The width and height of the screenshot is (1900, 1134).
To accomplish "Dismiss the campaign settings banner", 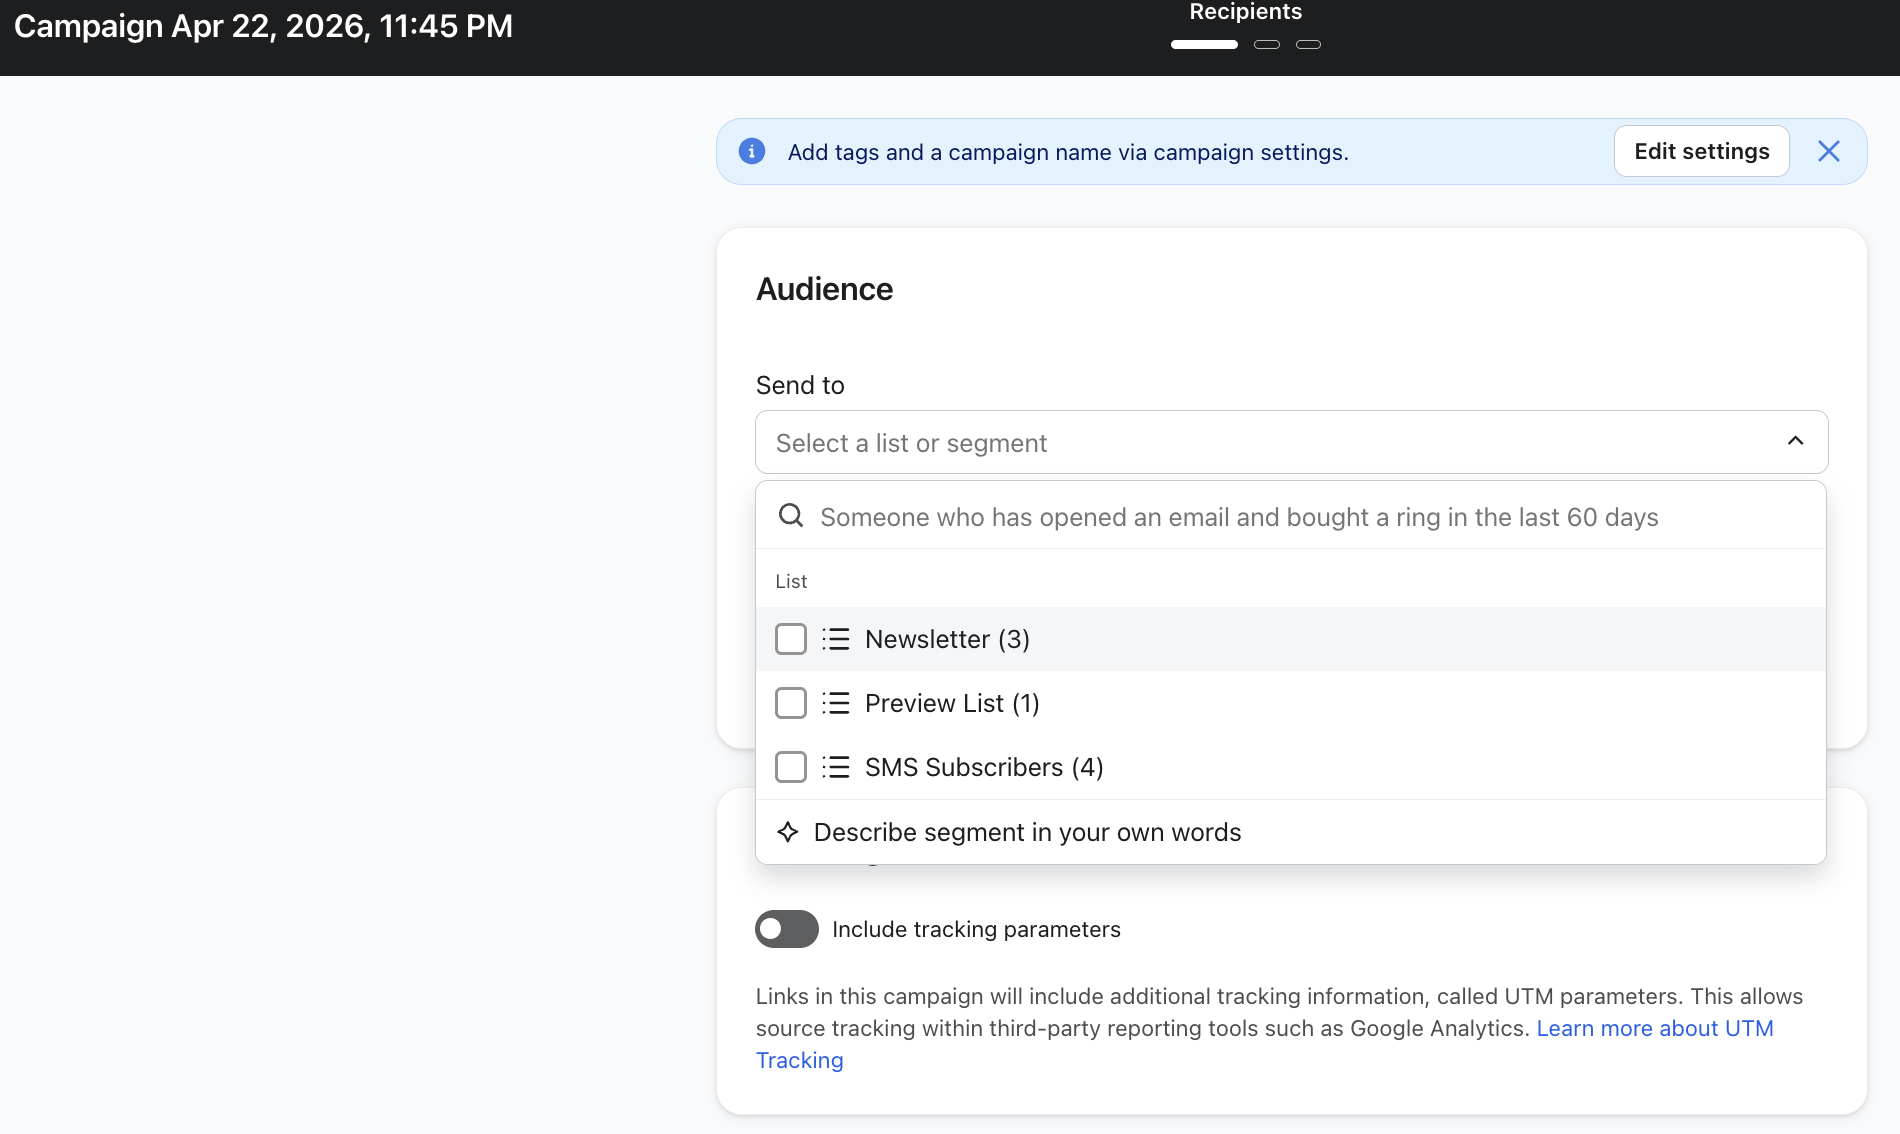I will 1829,151.
